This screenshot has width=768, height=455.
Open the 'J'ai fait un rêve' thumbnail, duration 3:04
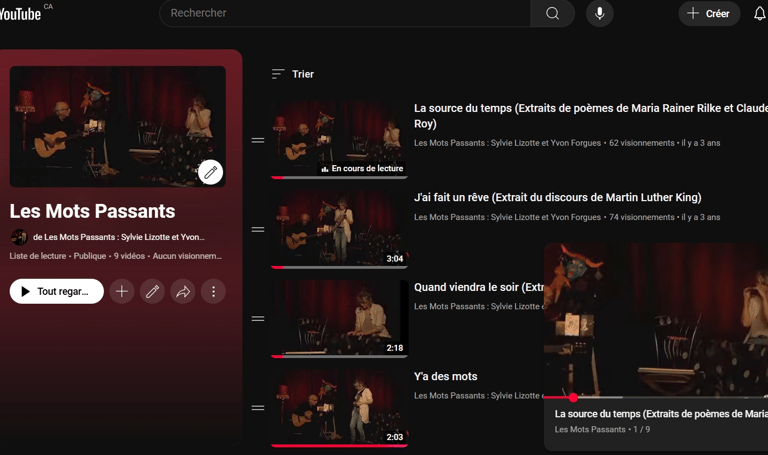[x=339, y=229]
